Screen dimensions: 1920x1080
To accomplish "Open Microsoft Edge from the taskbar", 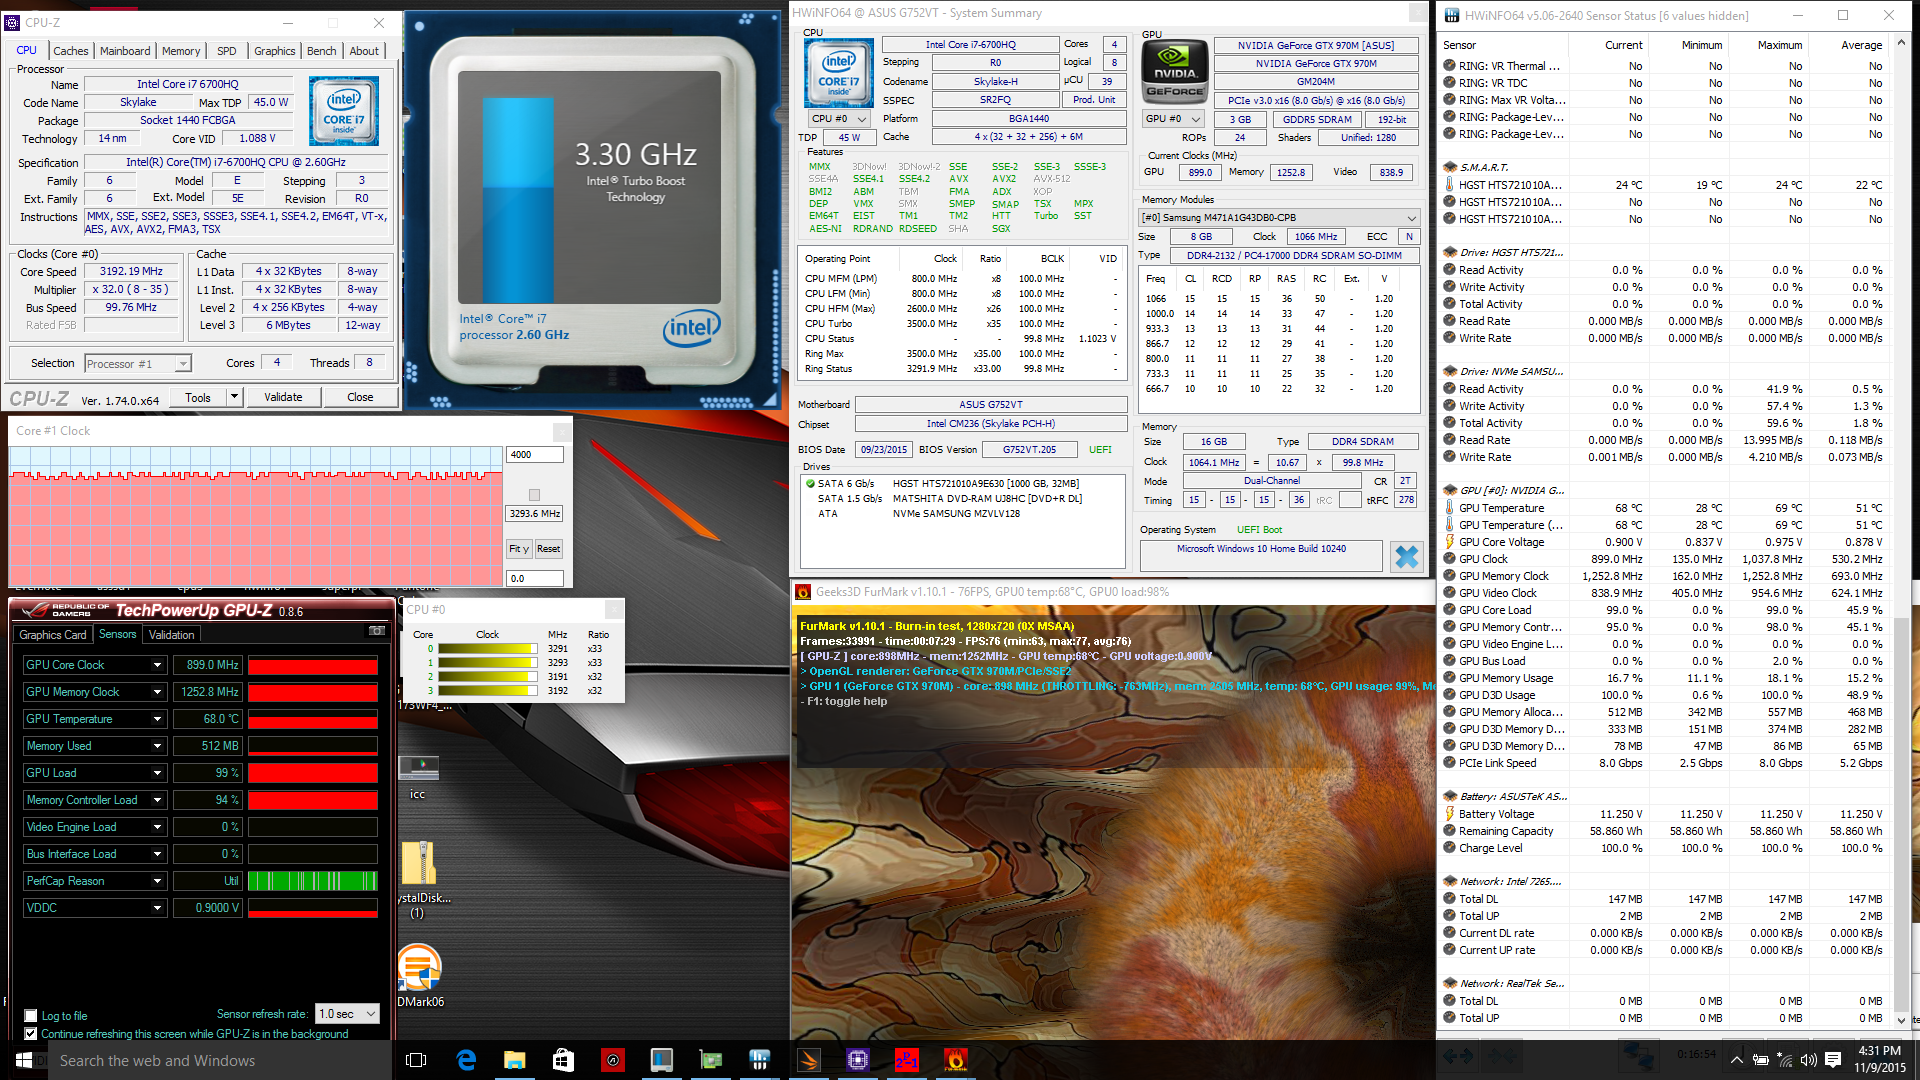I will pos(466,1060).
